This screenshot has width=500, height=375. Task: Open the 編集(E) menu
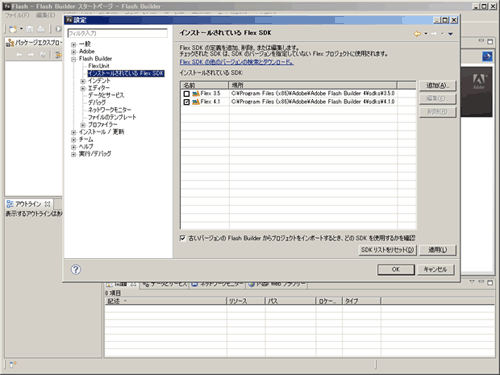coord(45,15)
